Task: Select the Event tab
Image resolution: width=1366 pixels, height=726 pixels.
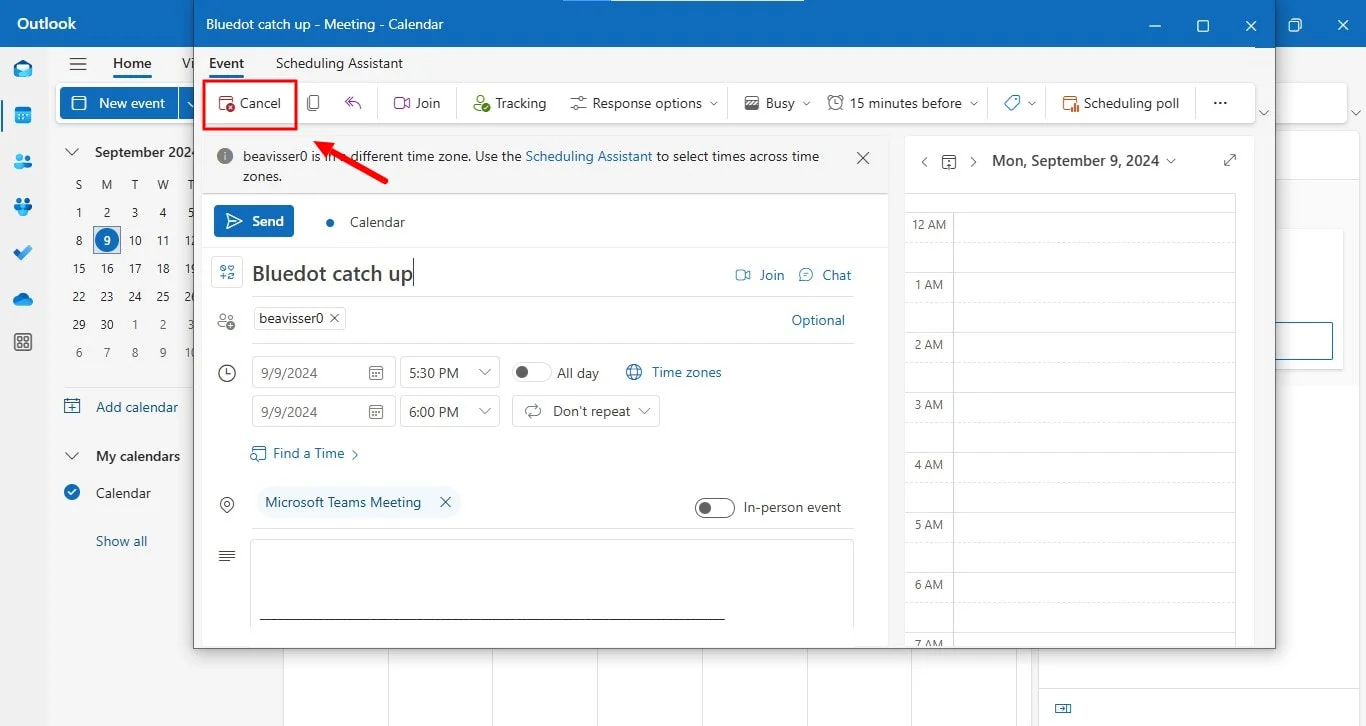Action: click(226, 63)
